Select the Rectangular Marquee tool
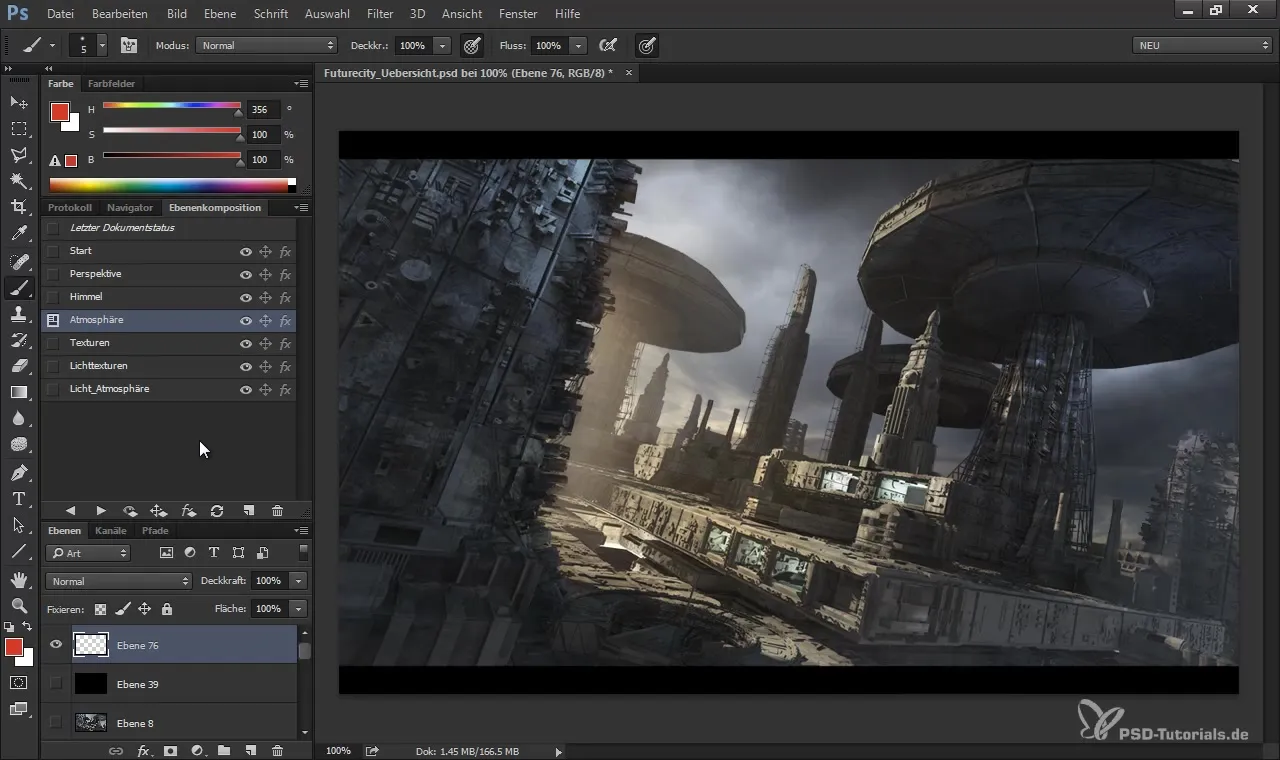Viewport: 1280px width, 760px height. [19, 129]
